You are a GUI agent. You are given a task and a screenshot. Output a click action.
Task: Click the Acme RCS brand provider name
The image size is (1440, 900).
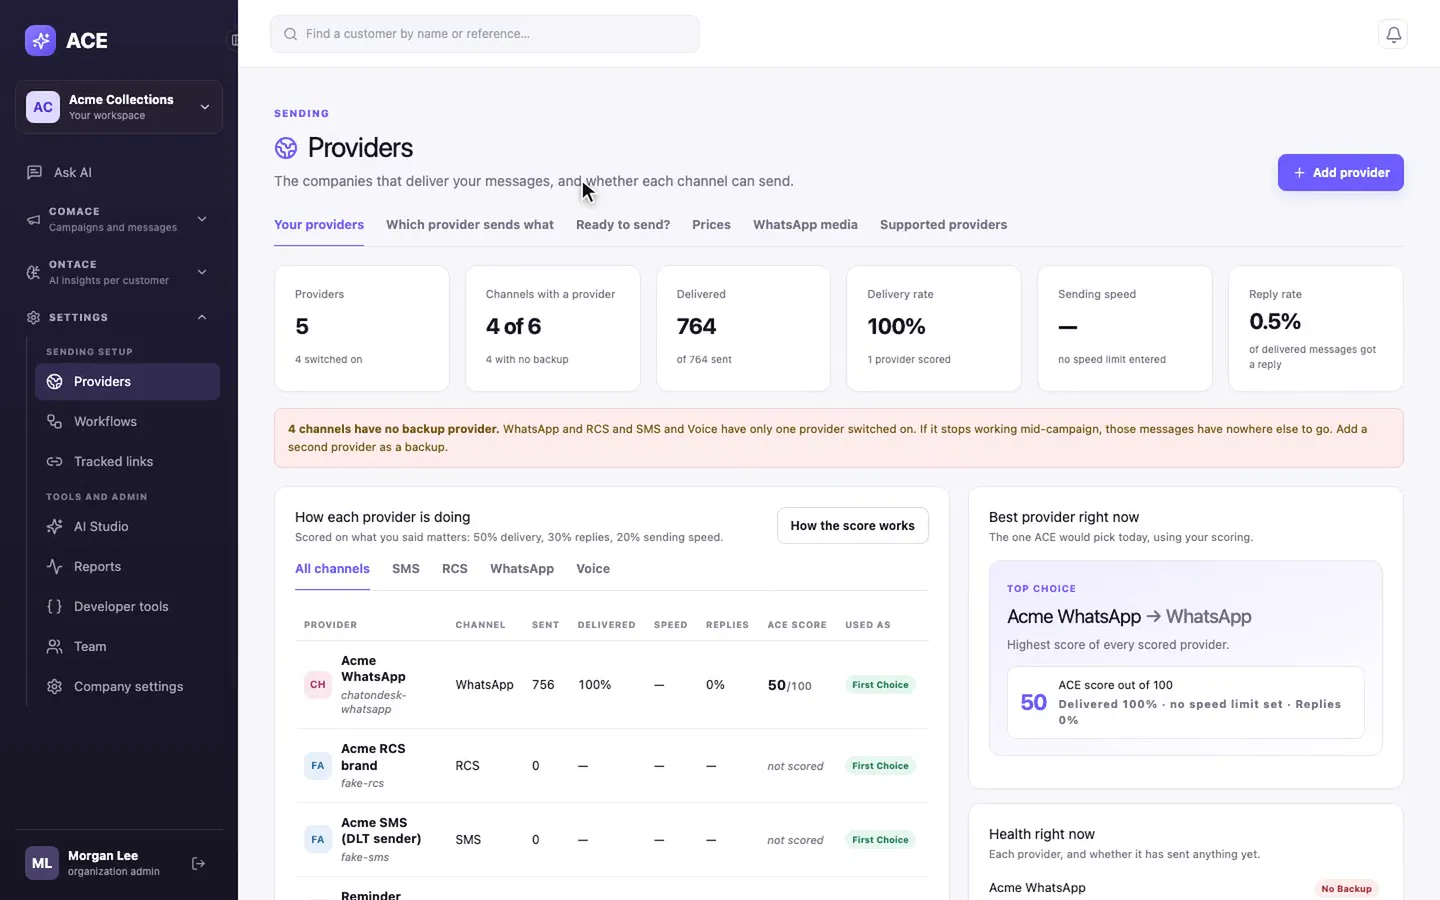click(373, 757)
